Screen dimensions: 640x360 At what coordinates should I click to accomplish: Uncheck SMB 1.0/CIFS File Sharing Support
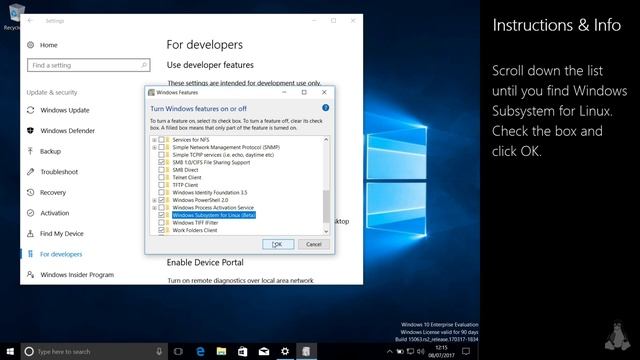click(x=162, y=162)
